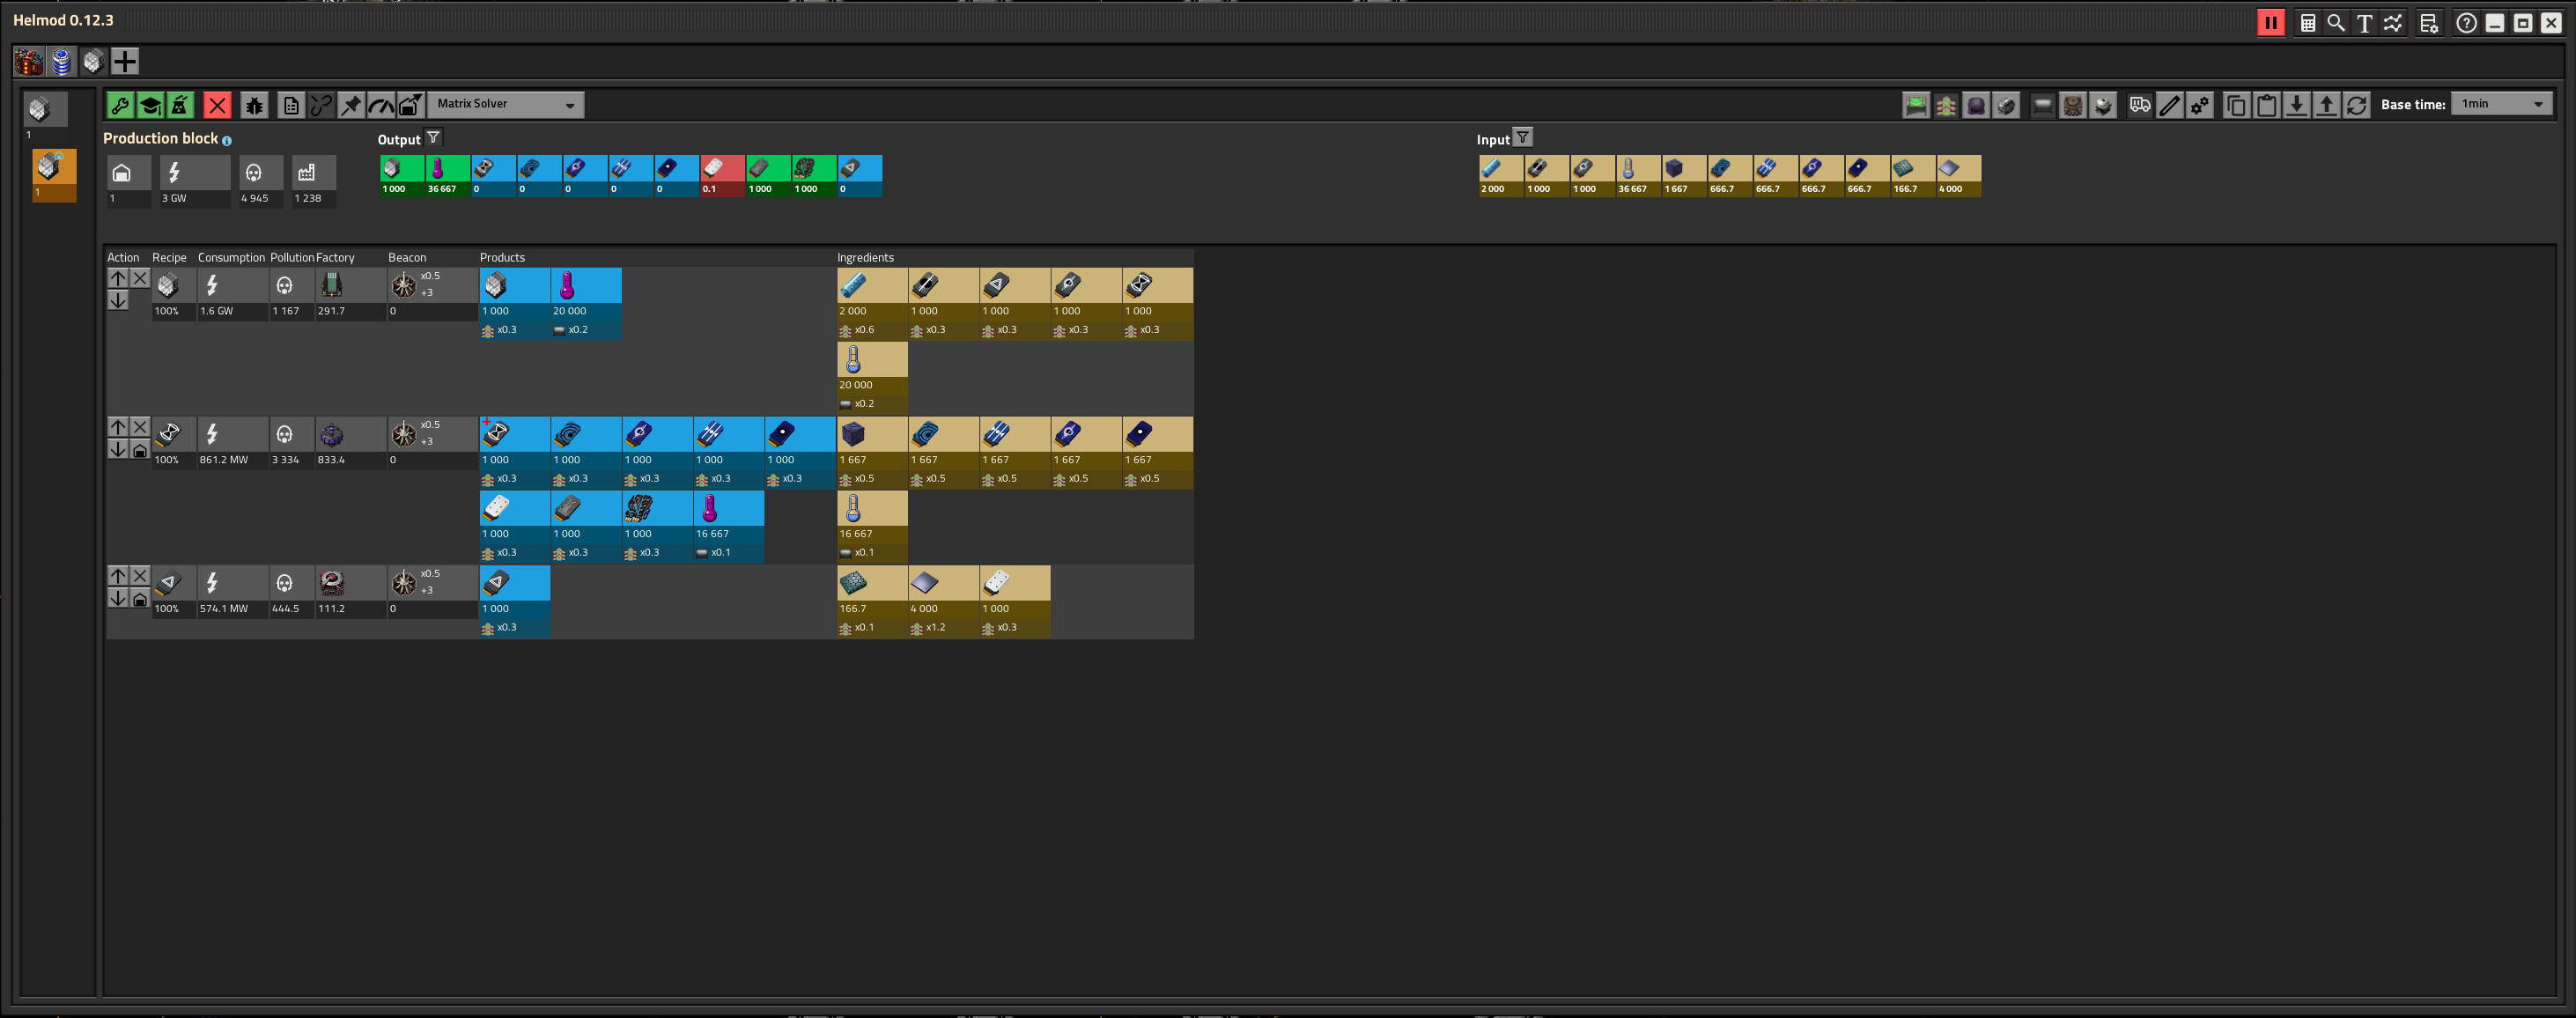Click the beacon icon in 574.1 MW row
This screenshot has height=1018, width=2576.
[404, 583]
